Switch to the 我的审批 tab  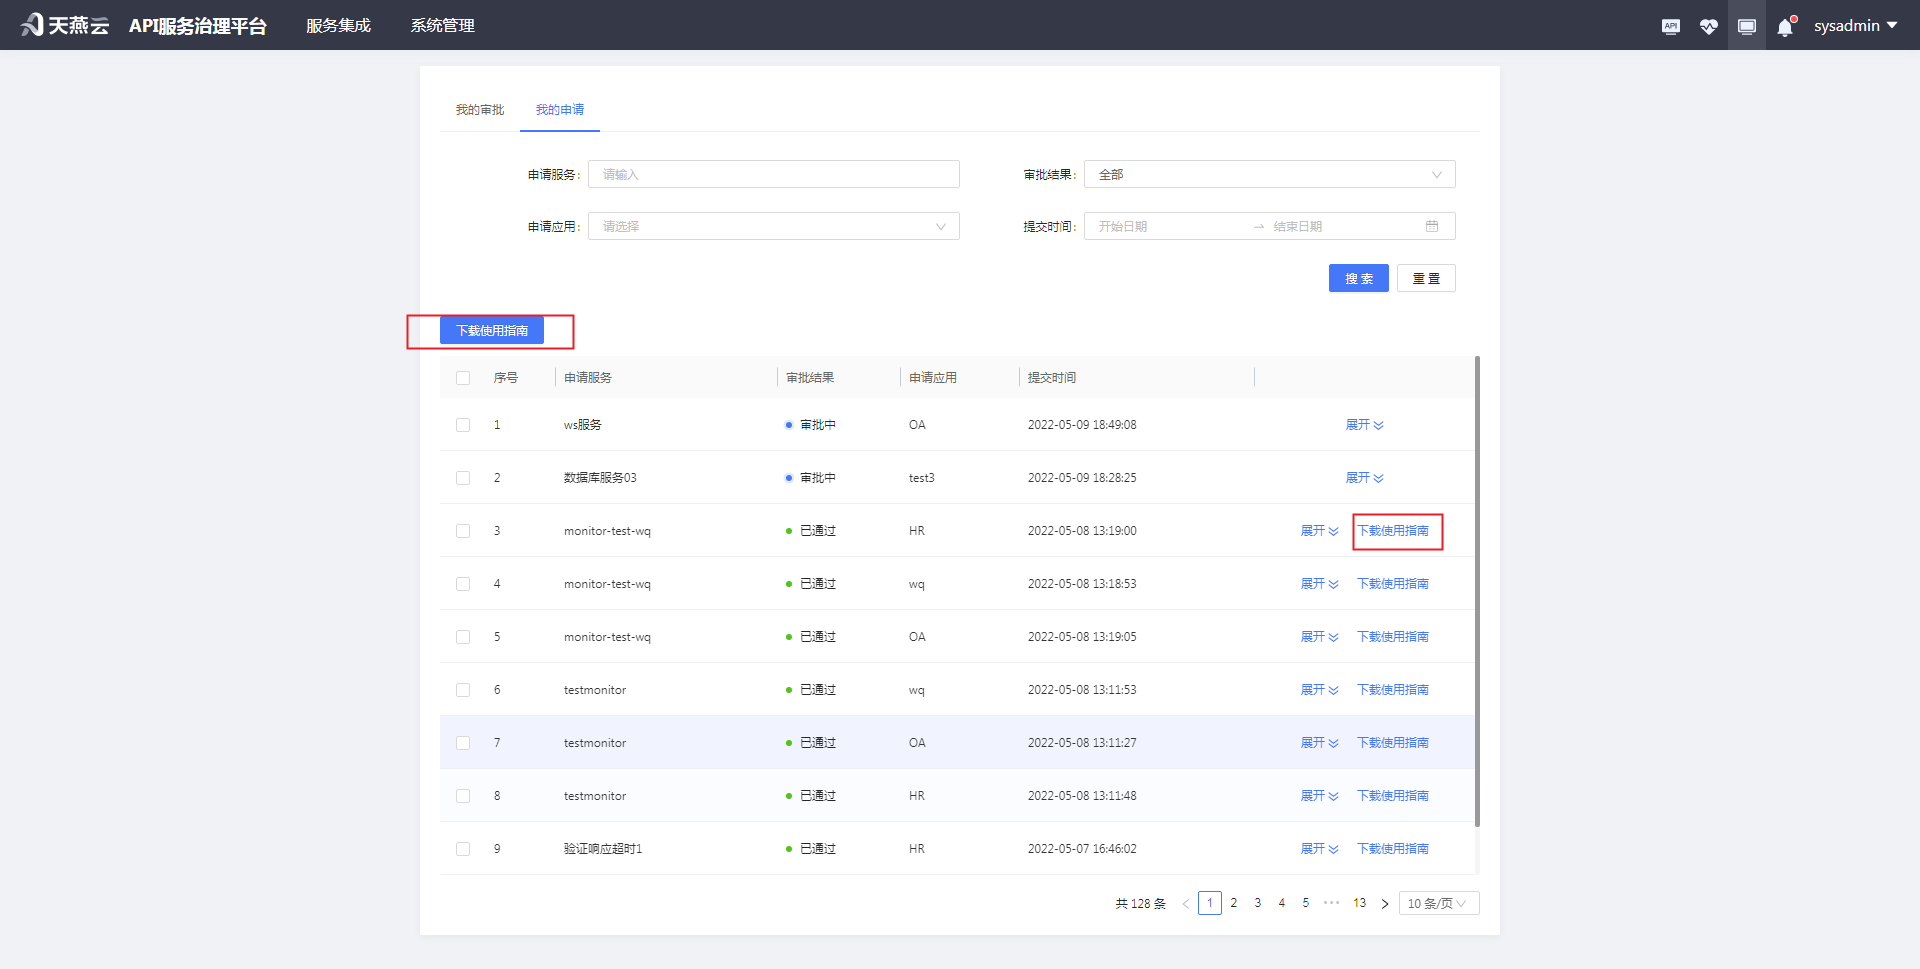(478, 110)
